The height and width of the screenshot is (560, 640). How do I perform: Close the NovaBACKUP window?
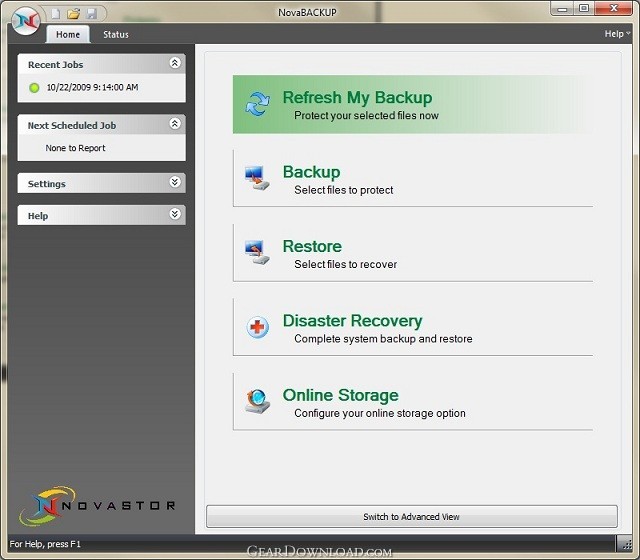pos(613,9)
